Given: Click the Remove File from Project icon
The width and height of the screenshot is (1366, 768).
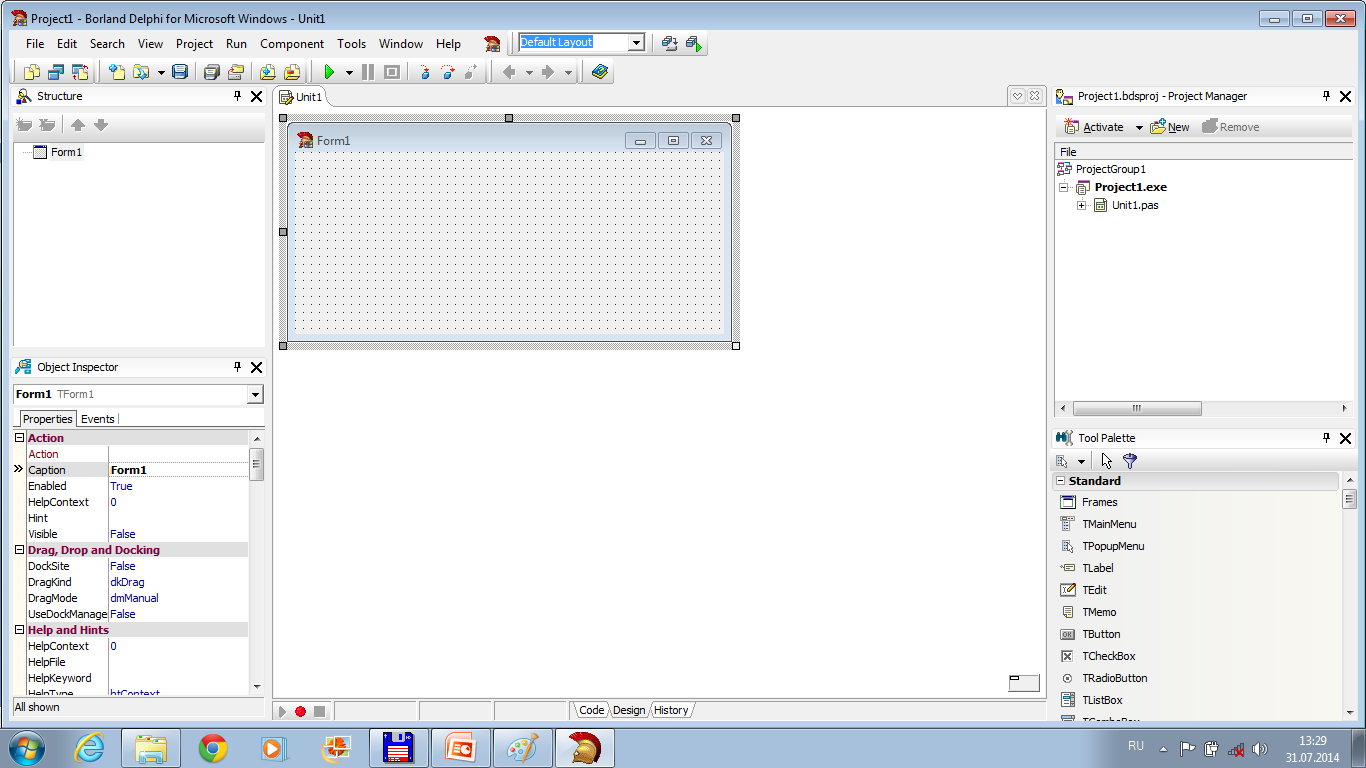Looking at the screenshot, I should tap(291, 72).
